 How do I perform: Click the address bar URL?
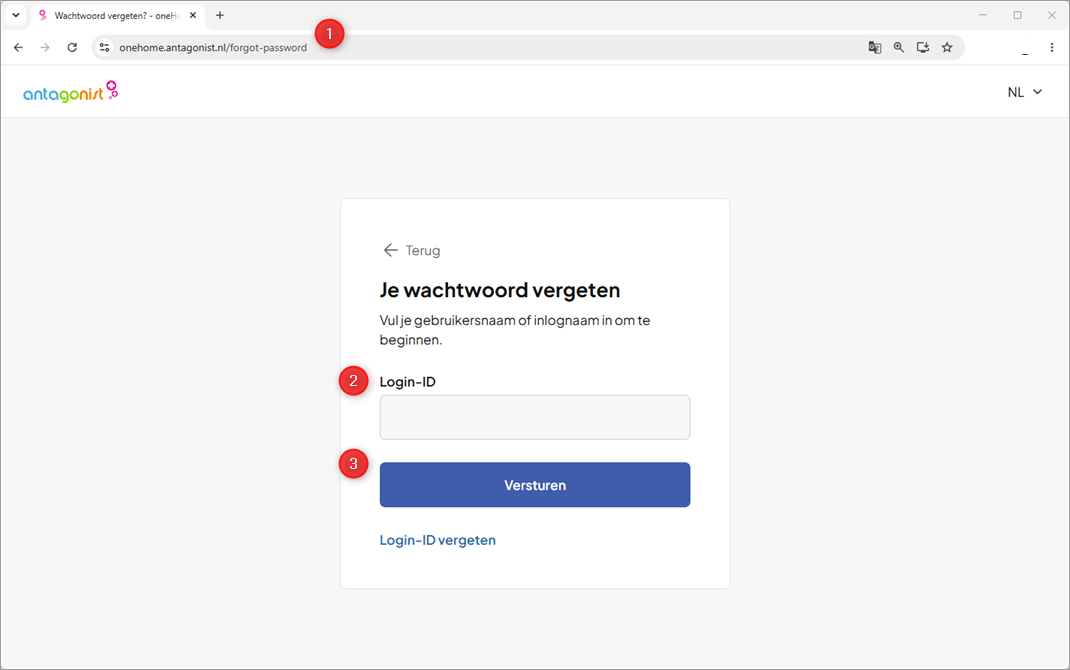point(213,48)
